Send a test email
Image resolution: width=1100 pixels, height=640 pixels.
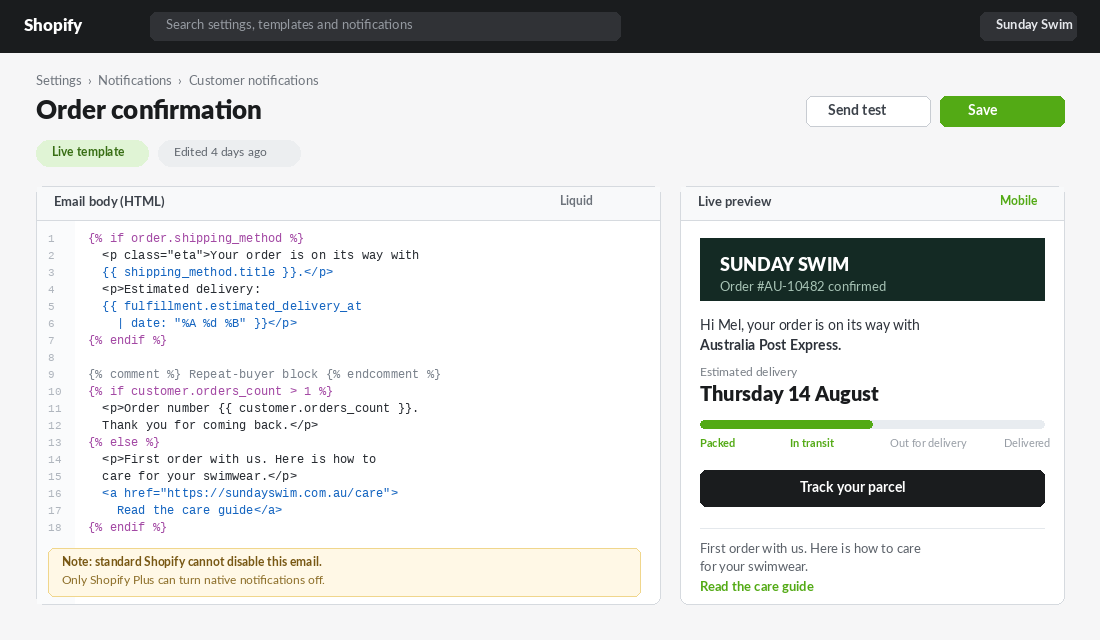(868, 111)
